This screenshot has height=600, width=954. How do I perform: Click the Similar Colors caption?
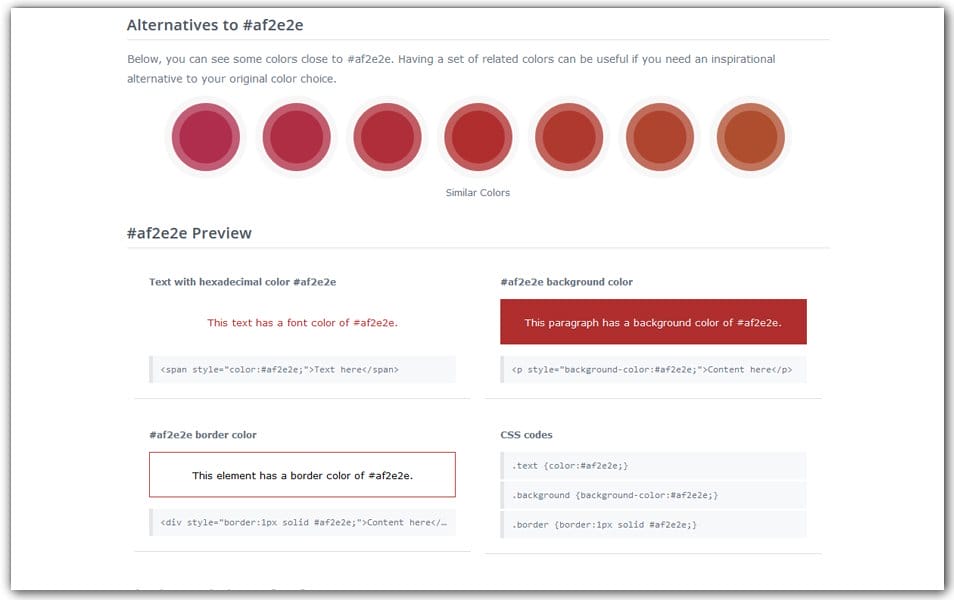[x=477, y=191]
